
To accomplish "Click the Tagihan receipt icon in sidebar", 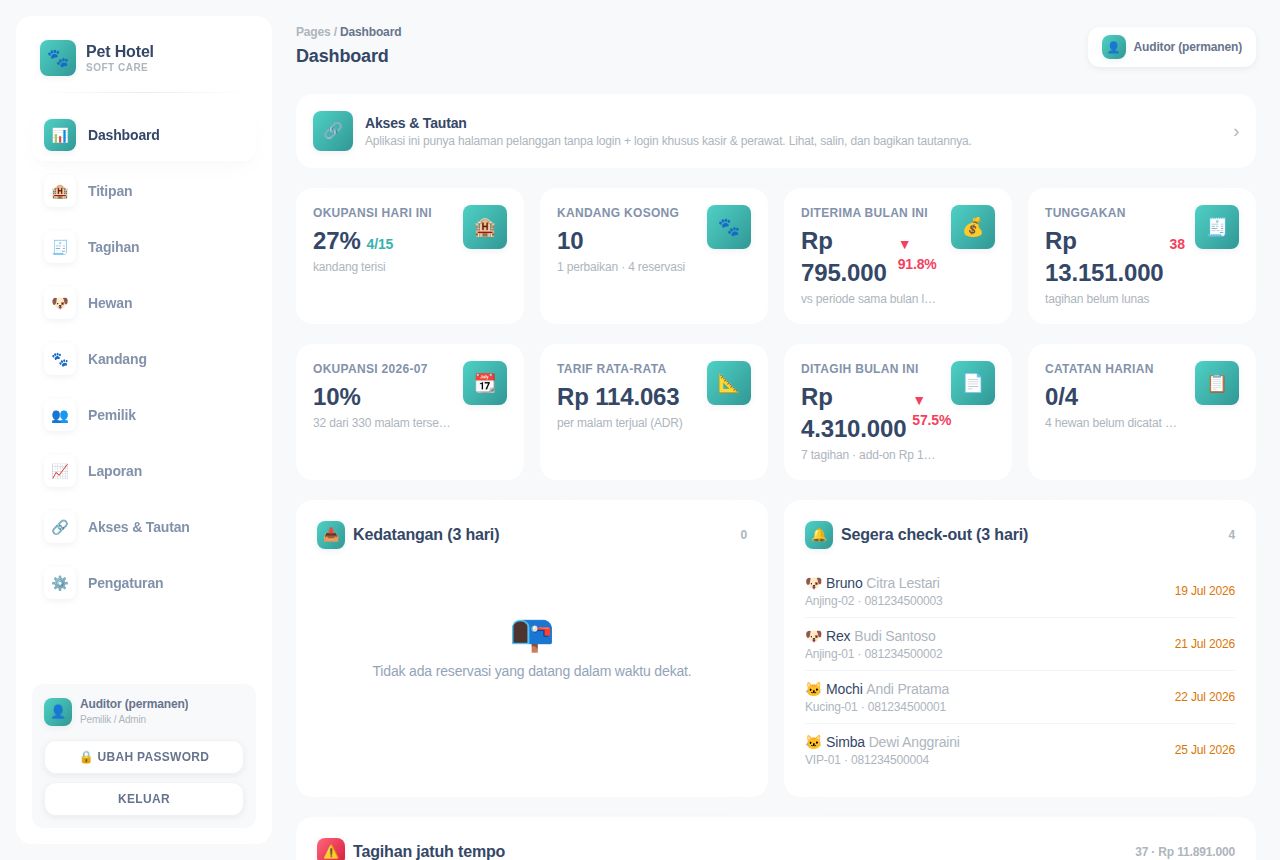I will (60, 247).
